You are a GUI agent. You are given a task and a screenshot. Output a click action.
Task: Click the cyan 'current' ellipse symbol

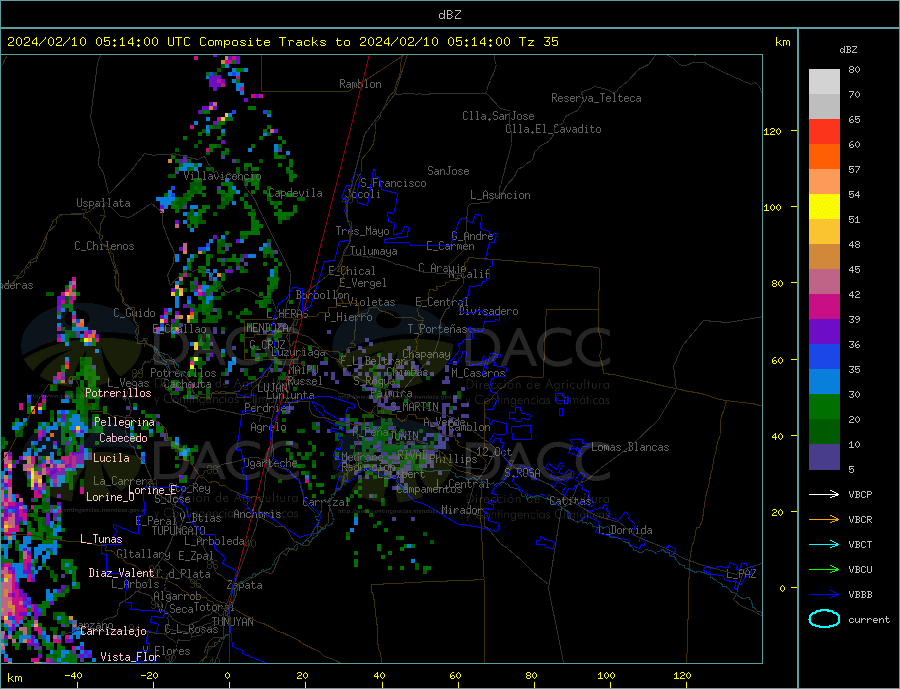point(824,619)
